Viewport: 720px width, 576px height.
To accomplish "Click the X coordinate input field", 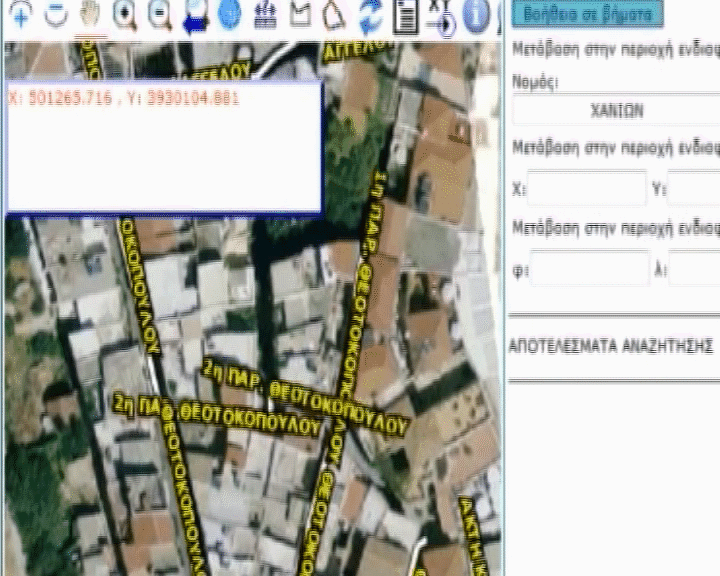I will pyautogui.click(x=587, y=188).
